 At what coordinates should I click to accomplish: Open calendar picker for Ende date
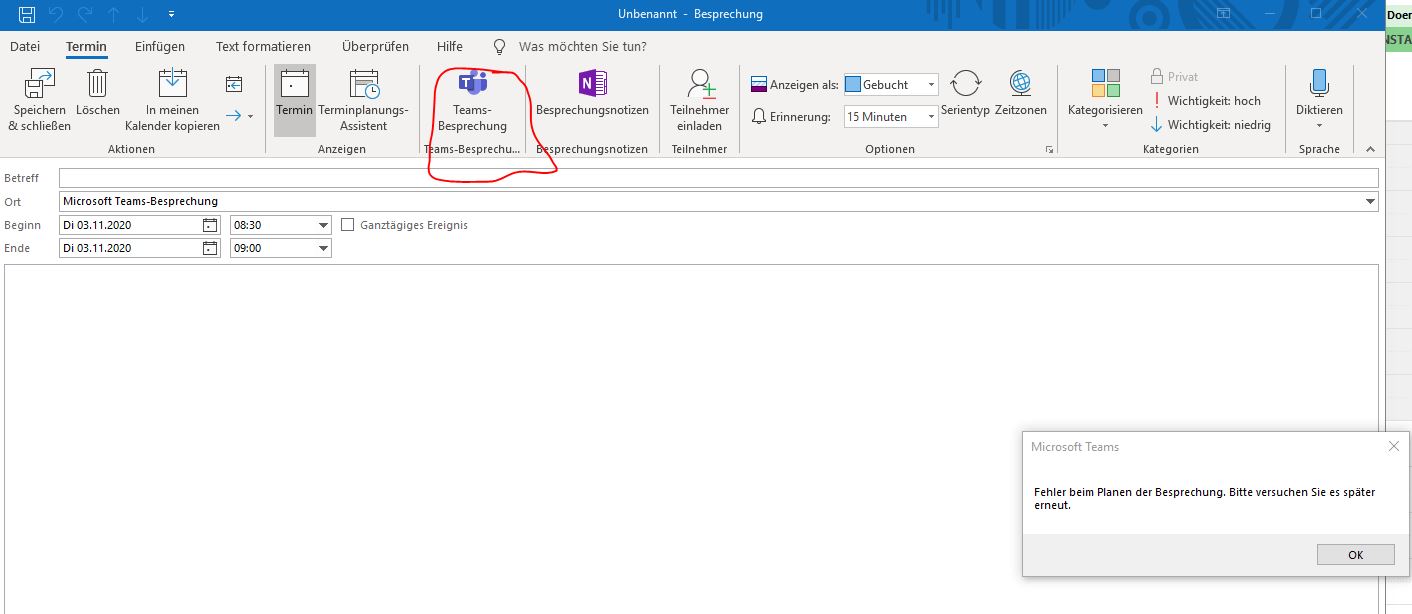point(210,248)
